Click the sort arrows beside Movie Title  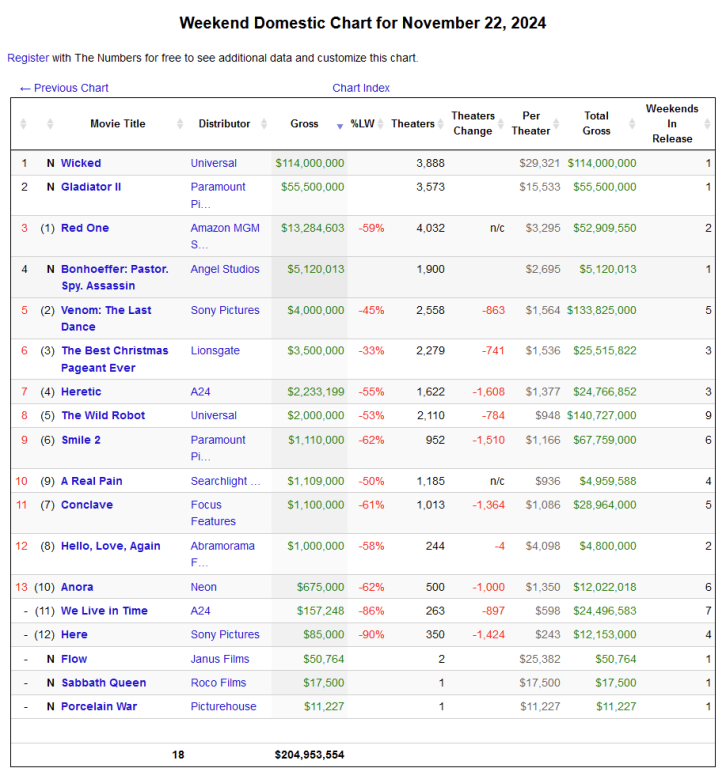pyautogui.click(x=180, y=124)
